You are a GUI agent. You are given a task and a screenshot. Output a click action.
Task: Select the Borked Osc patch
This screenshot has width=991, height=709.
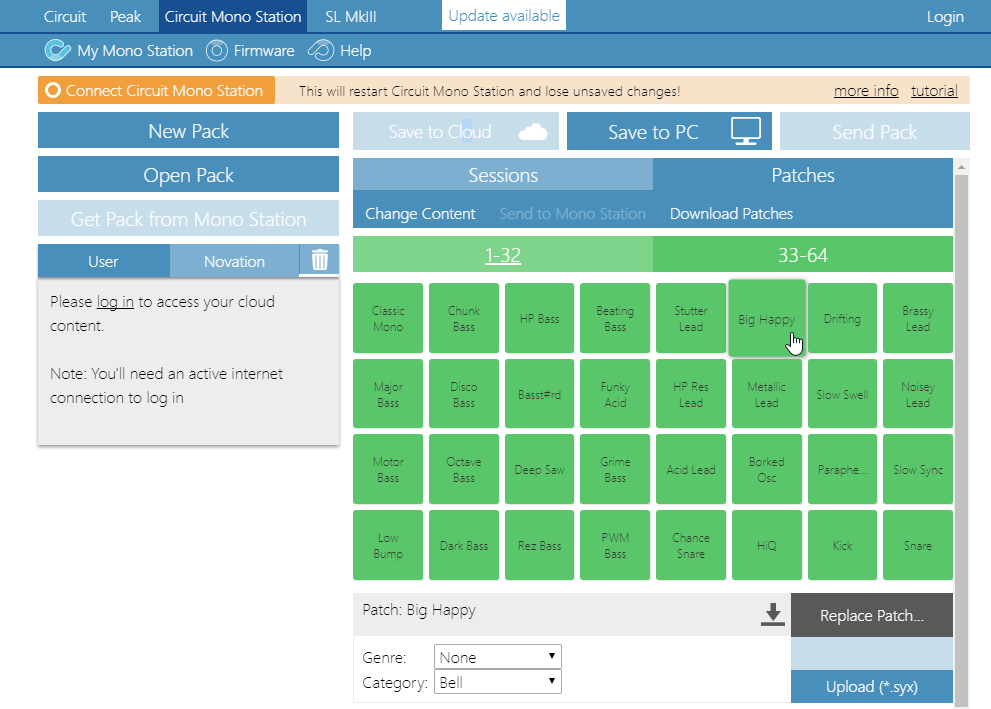(x=767, y=469)
